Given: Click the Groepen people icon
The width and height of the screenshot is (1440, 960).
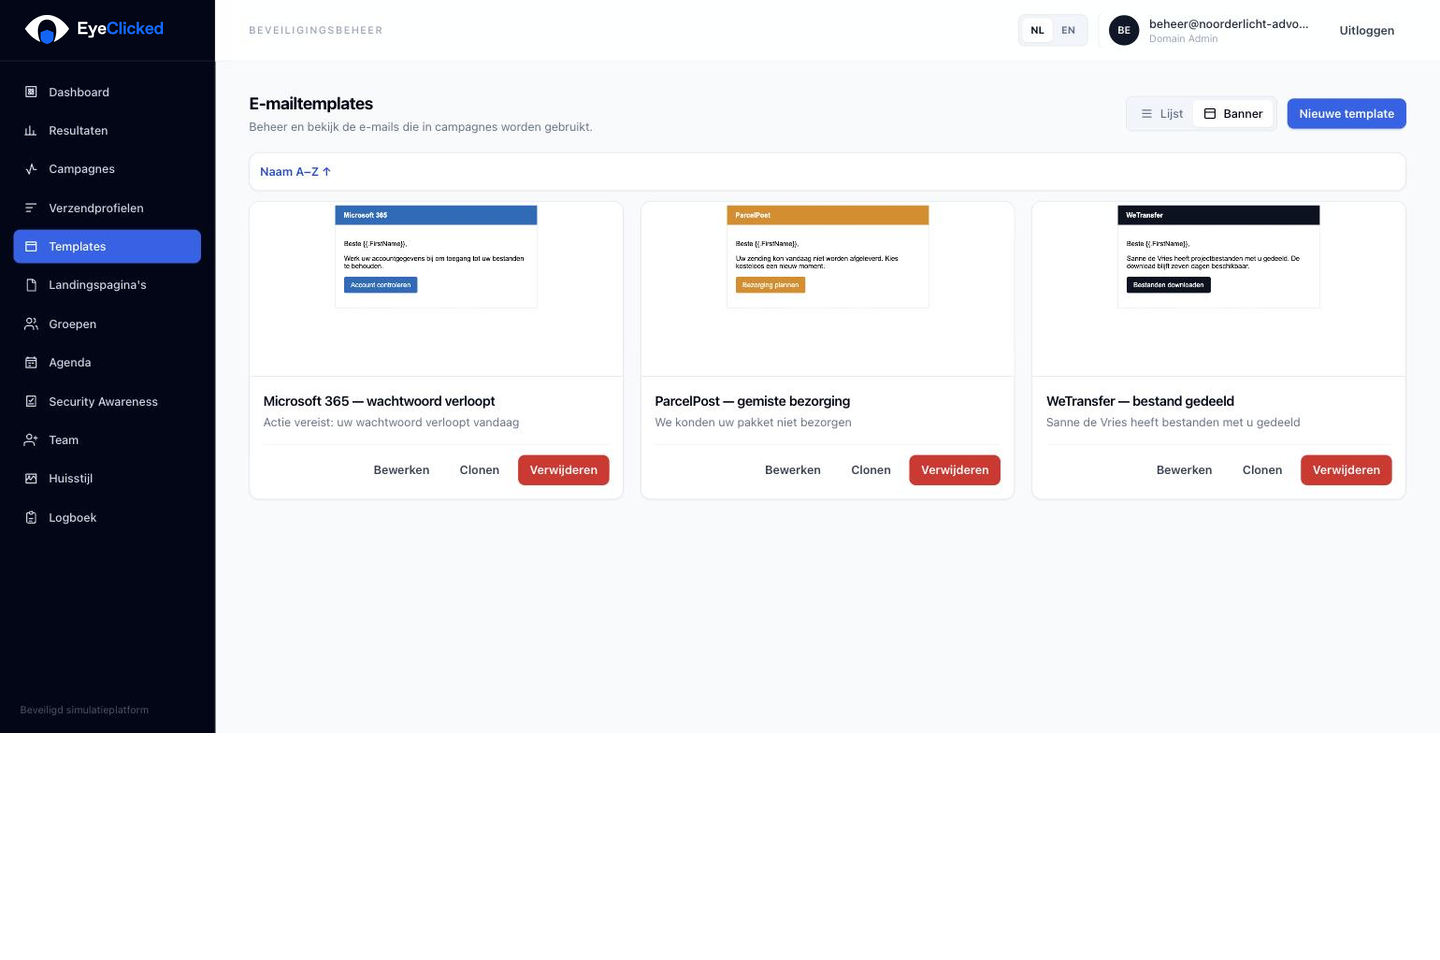Looking at the screenshot, I should (31, 324).
